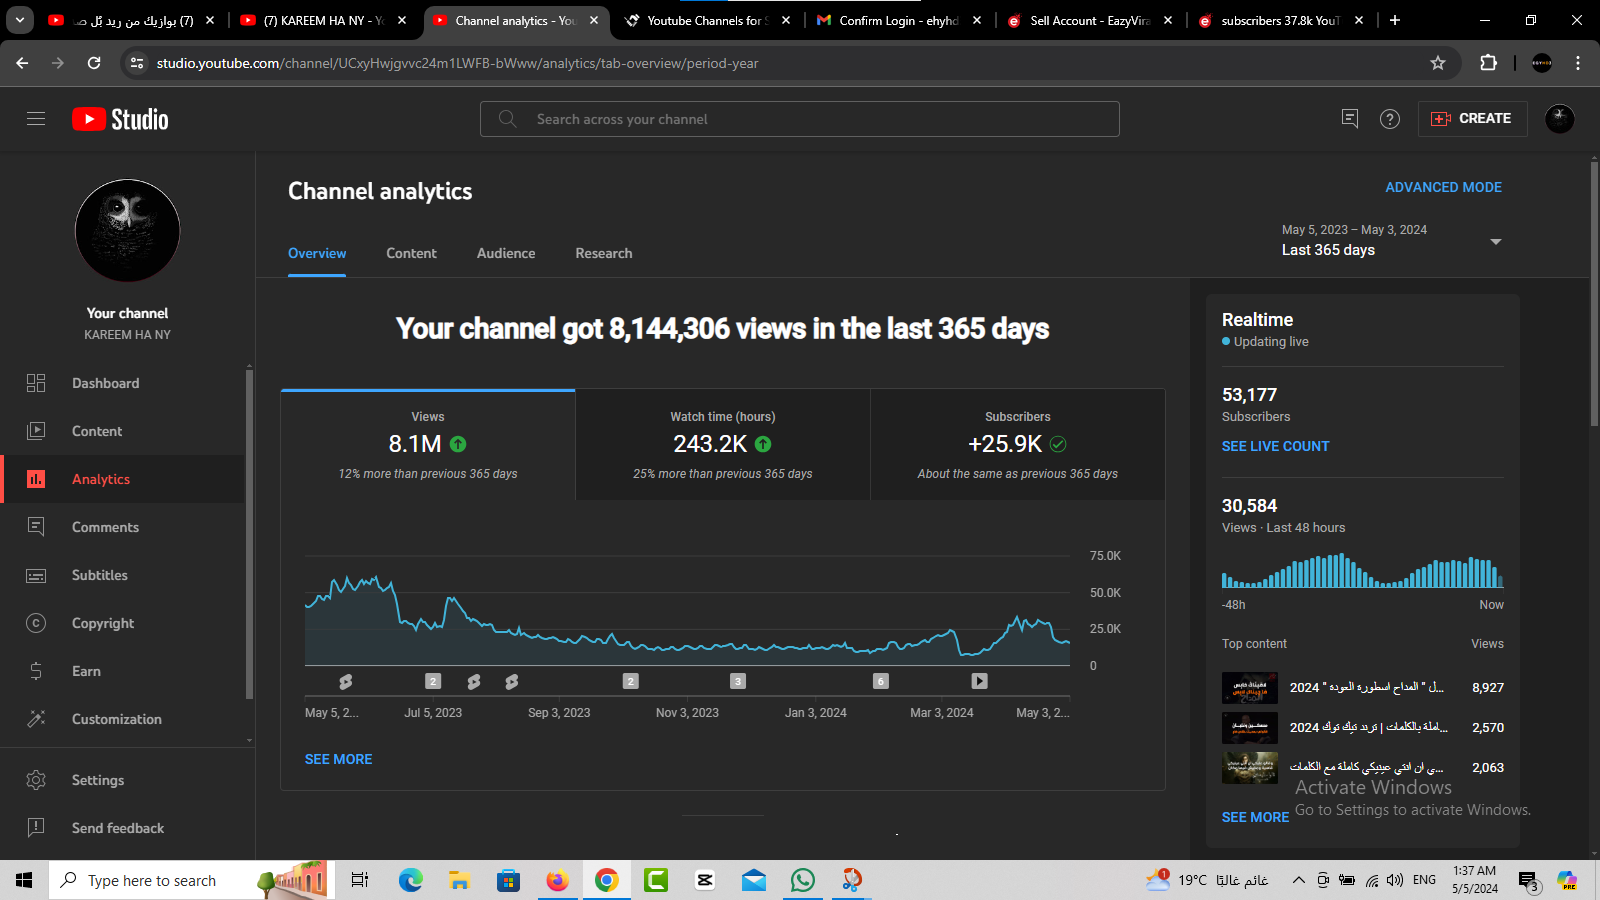Screen dimensions: 1600x900
Task: Open the Help question mark icon
Action: 1389,119
